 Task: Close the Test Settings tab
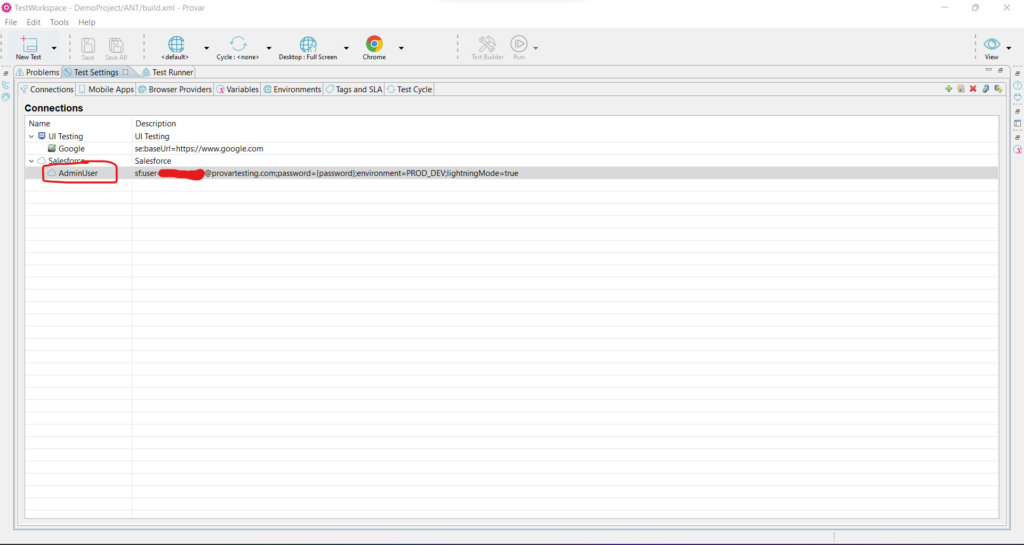point(125,72)
